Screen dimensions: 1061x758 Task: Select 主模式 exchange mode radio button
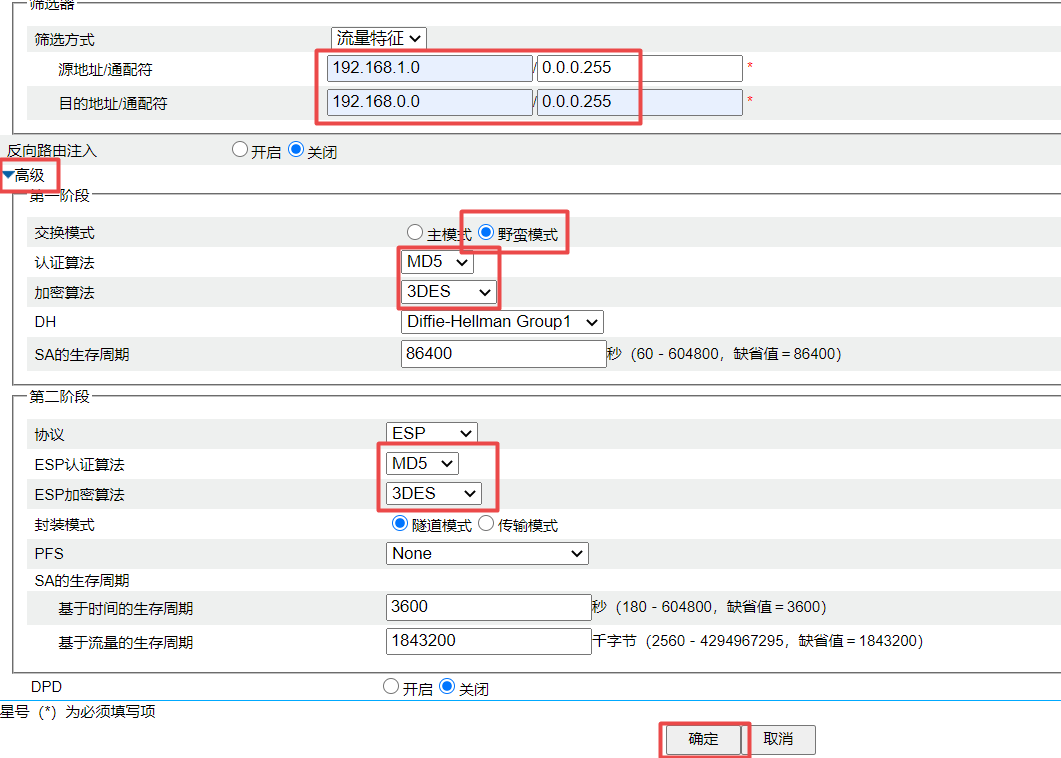click(x=415, y=233)
